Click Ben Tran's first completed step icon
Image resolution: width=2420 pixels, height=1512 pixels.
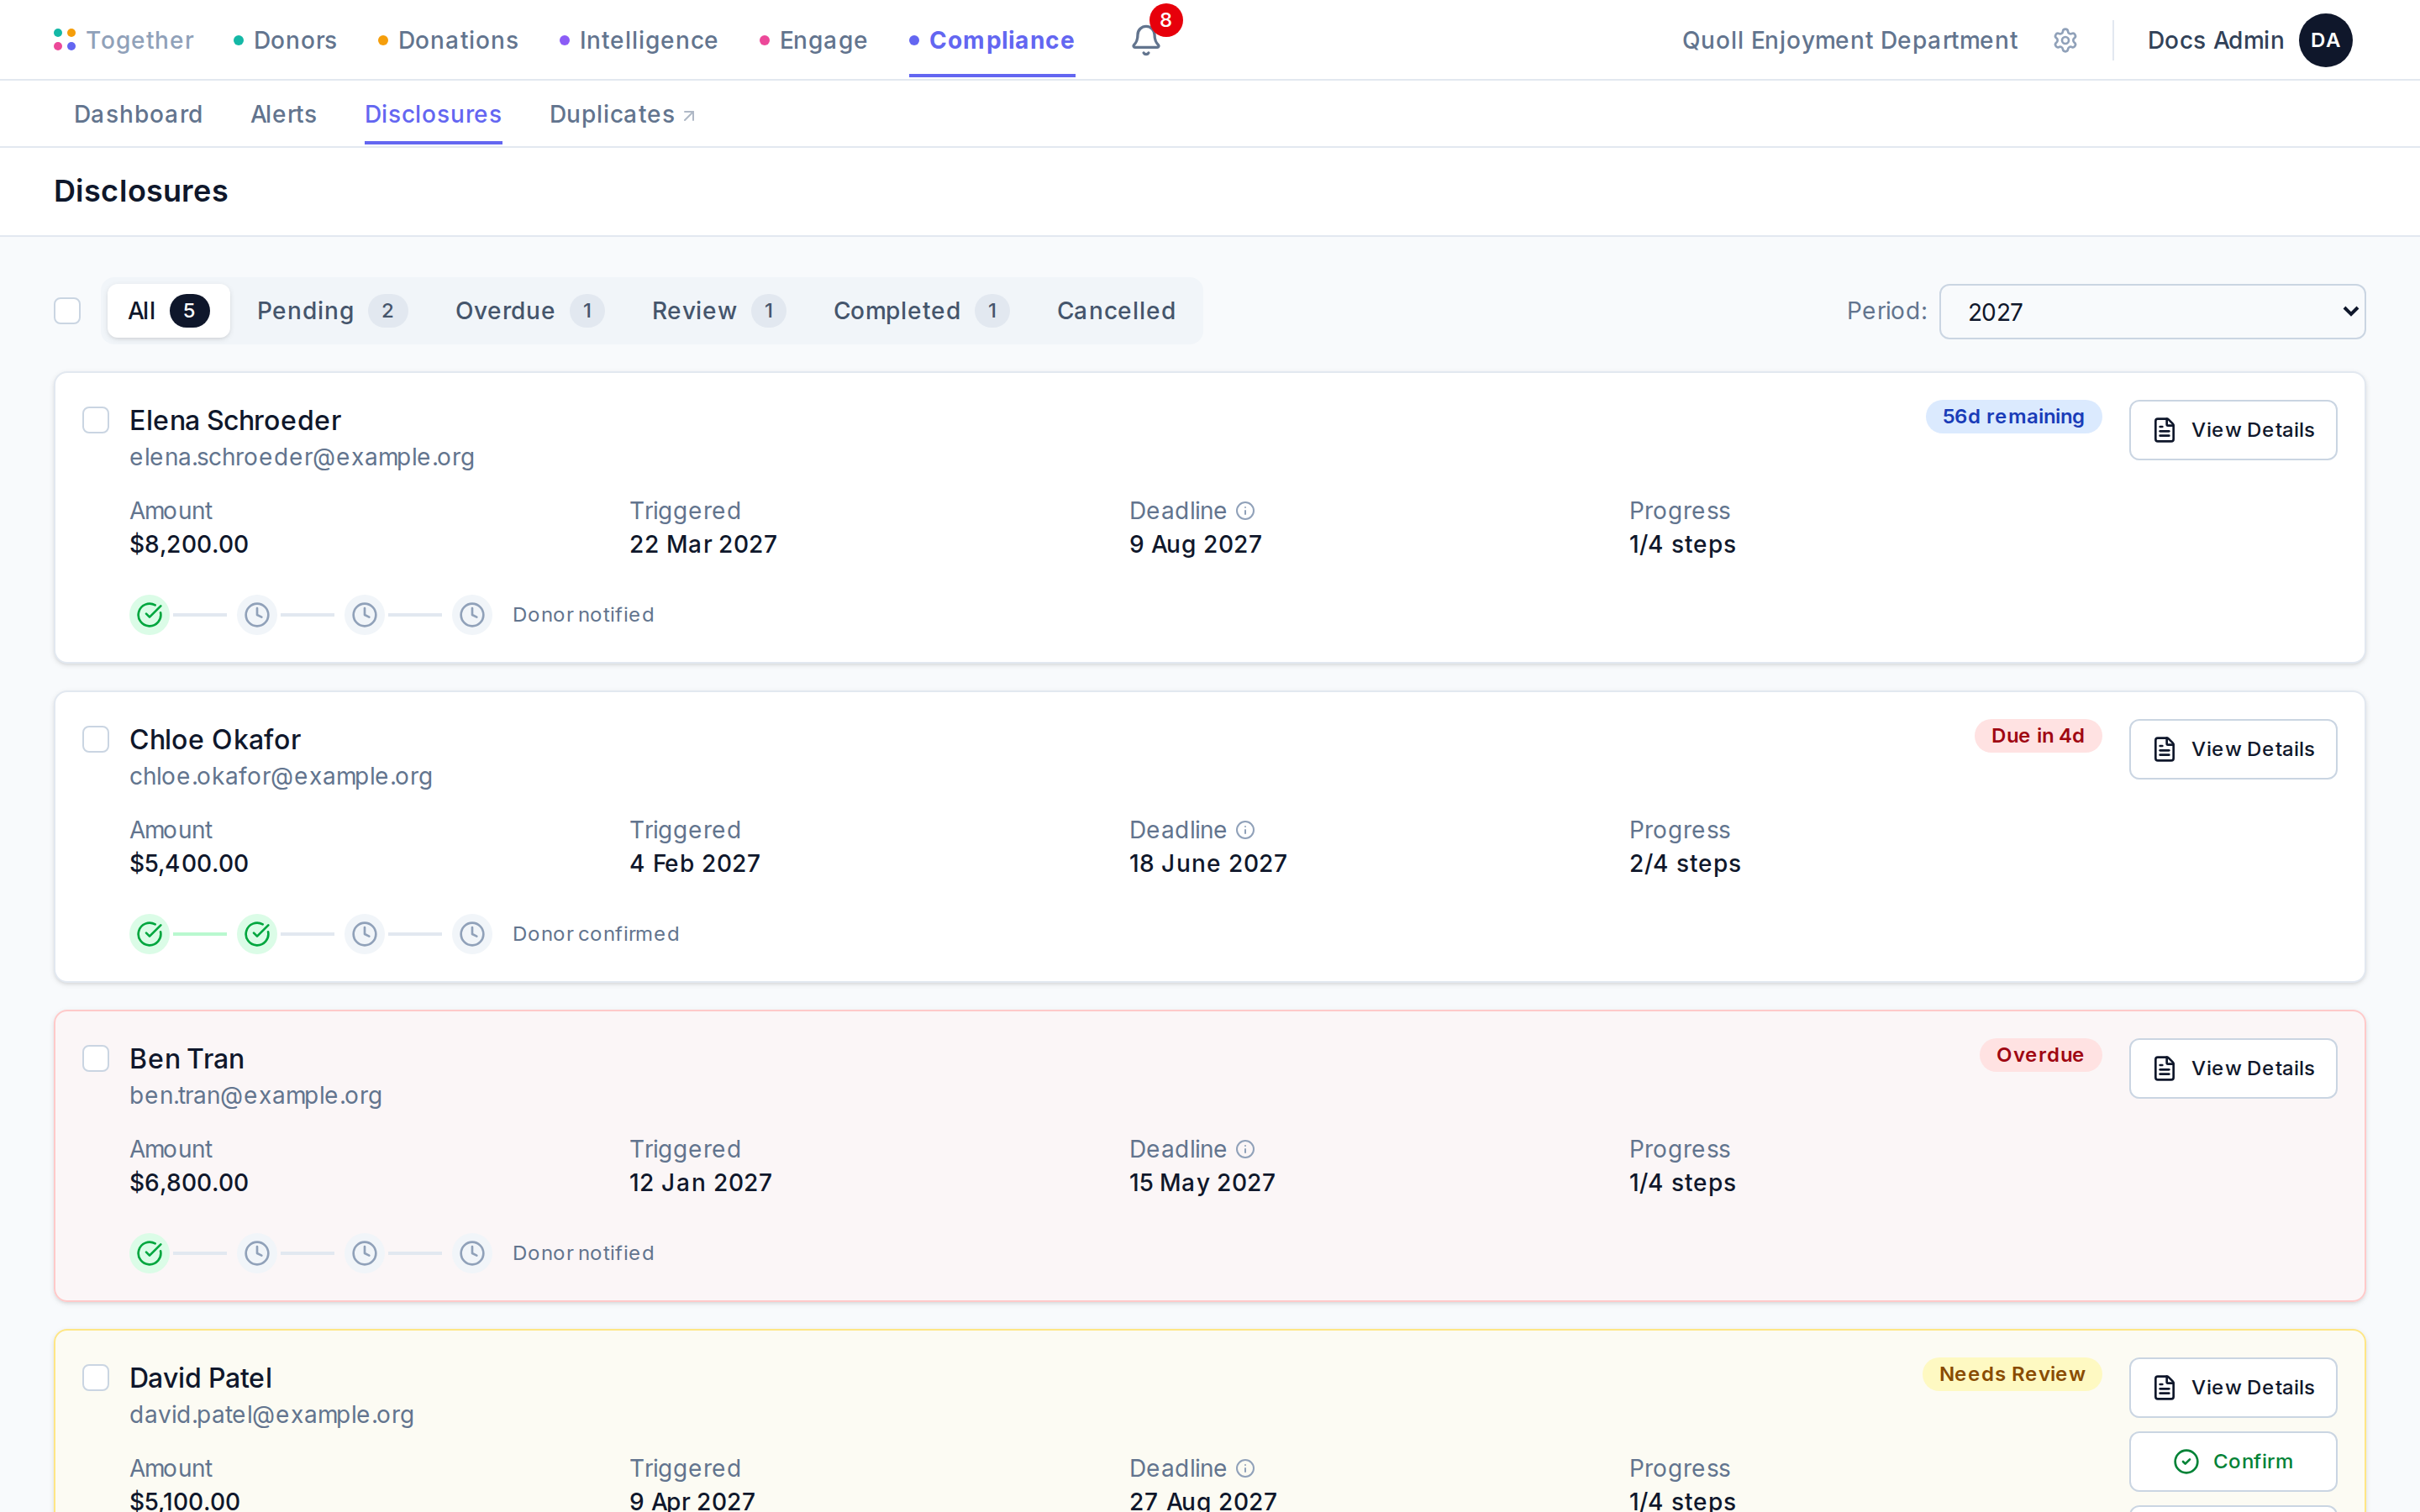(x=150, y=1252)
